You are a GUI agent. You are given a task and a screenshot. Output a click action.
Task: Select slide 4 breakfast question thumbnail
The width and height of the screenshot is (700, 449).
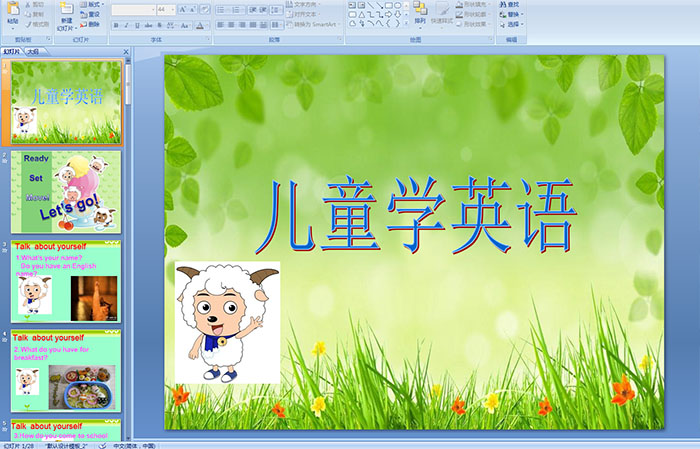66,370
